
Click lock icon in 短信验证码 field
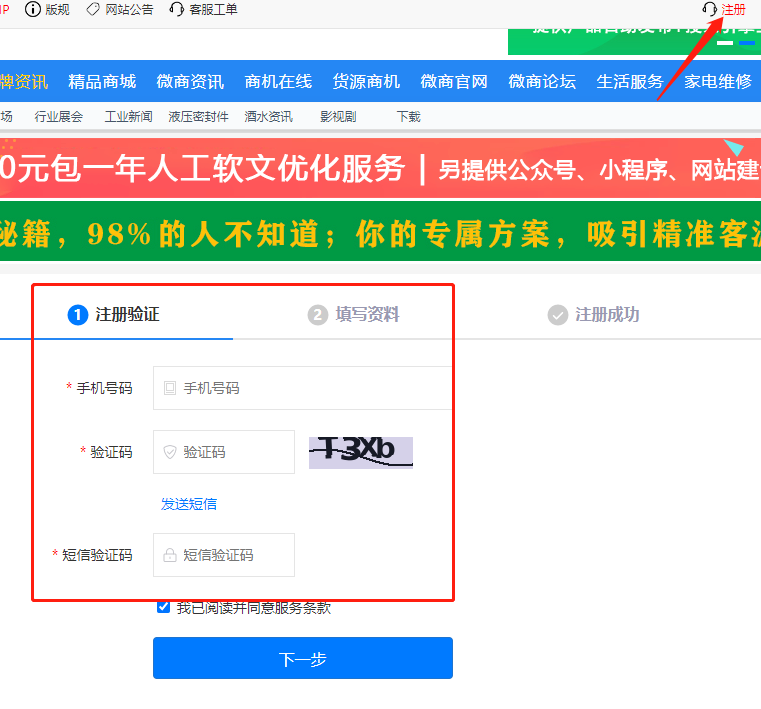coord(170,555)
